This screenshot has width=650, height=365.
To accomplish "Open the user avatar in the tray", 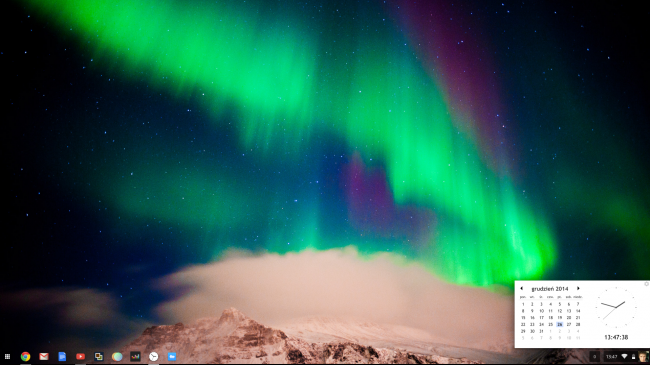I will (643, 357).
